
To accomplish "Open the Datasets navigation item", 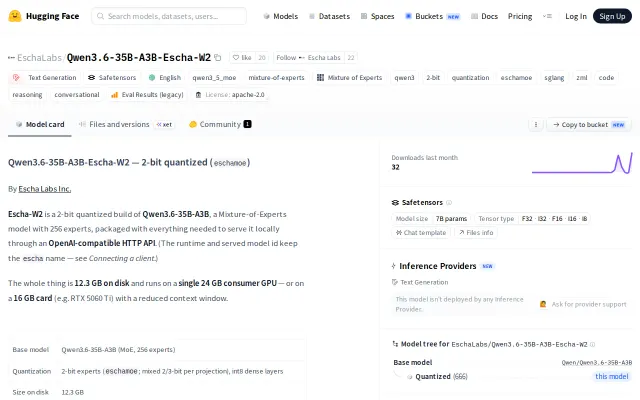I will [329, 16].
